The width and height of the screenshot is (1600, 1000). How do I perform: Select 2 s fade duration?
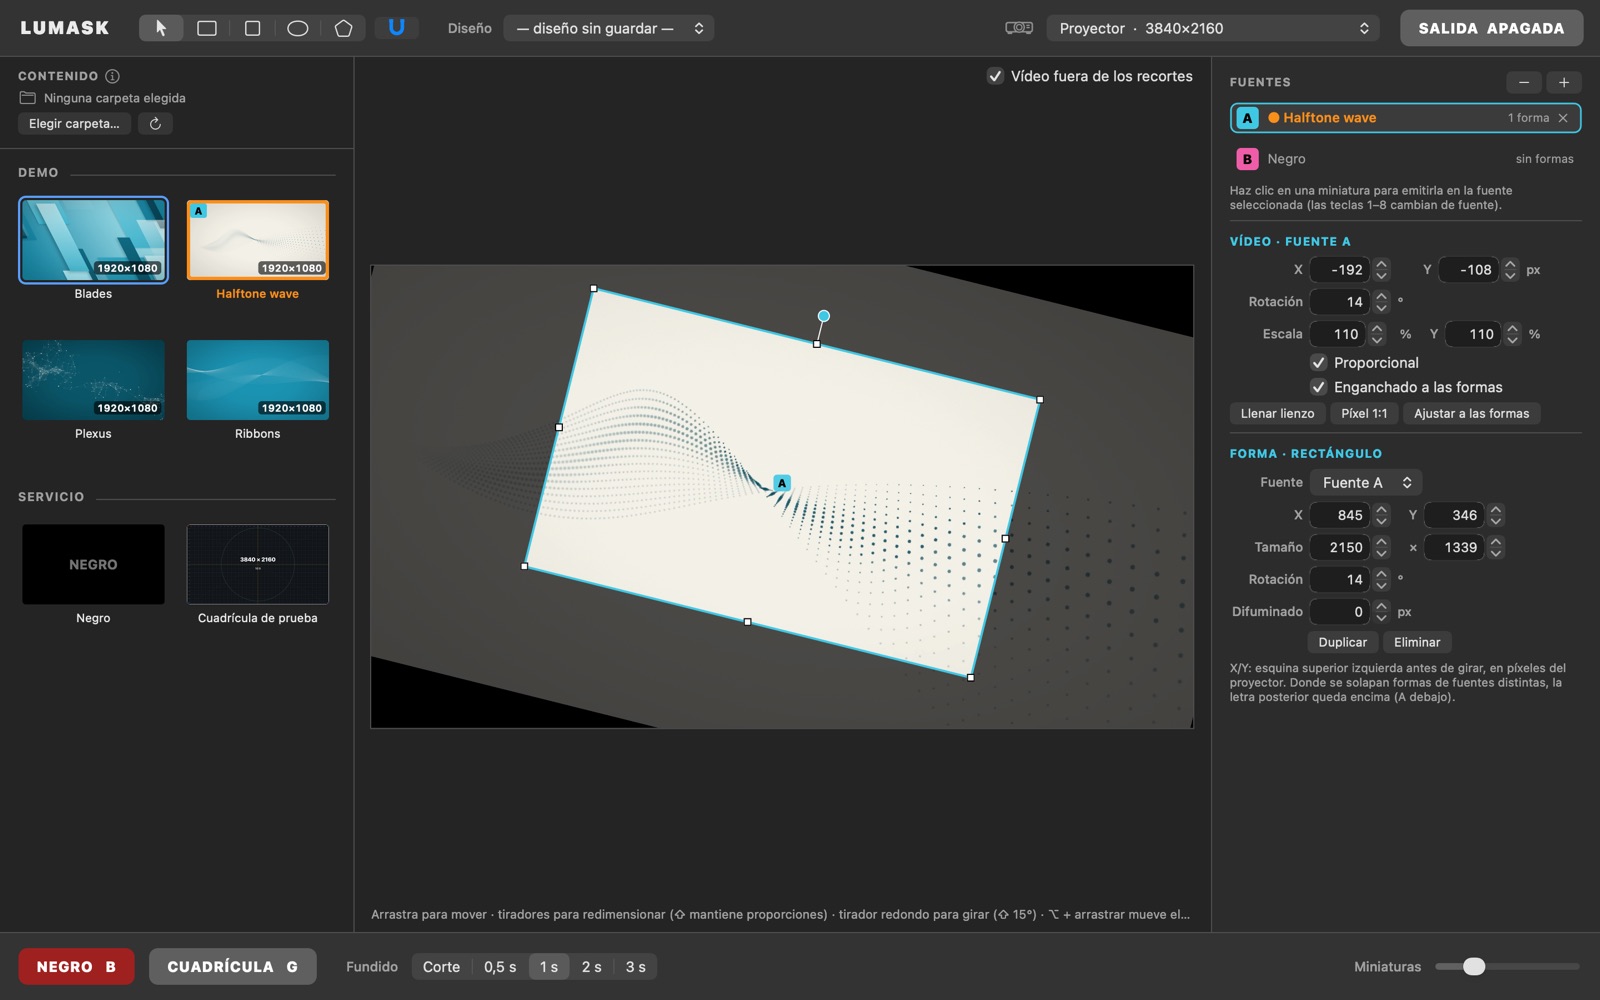[x=592, y=967]
